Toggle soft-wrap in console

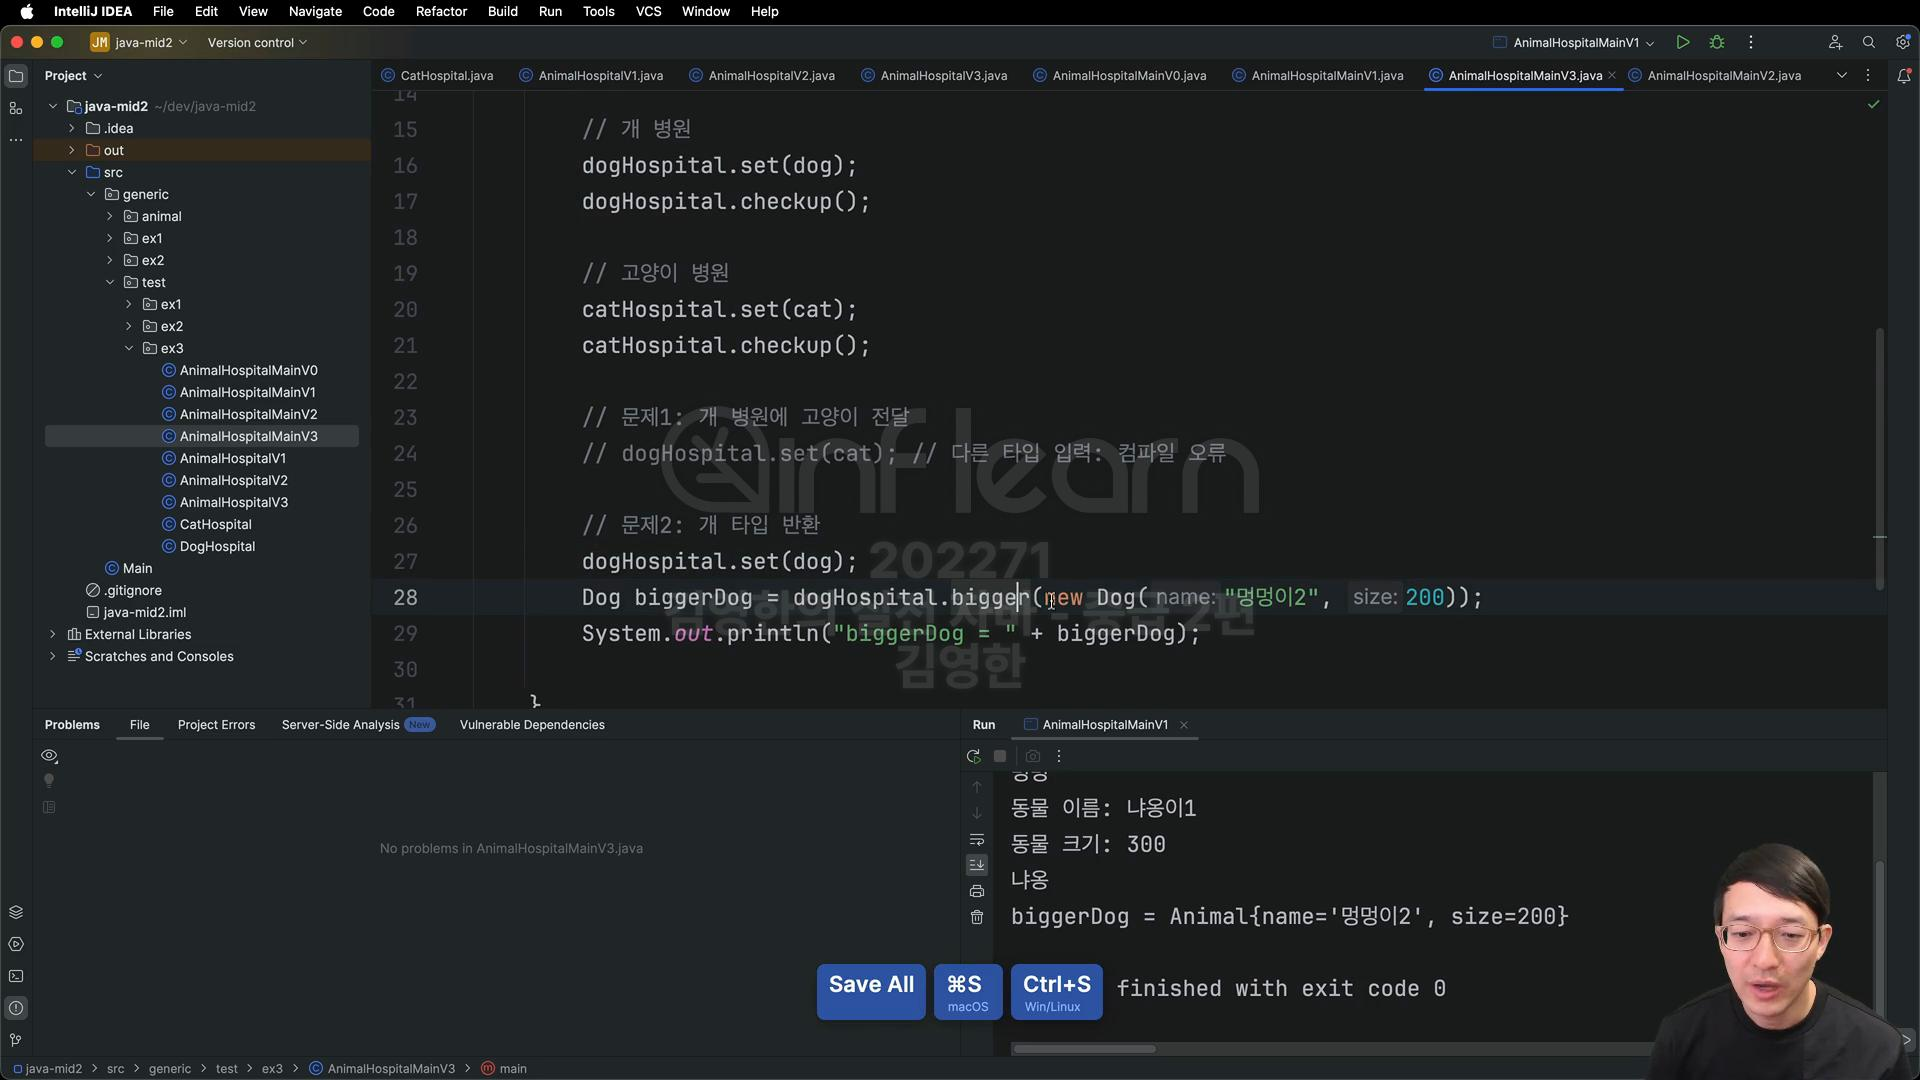[x=977, y=839]
